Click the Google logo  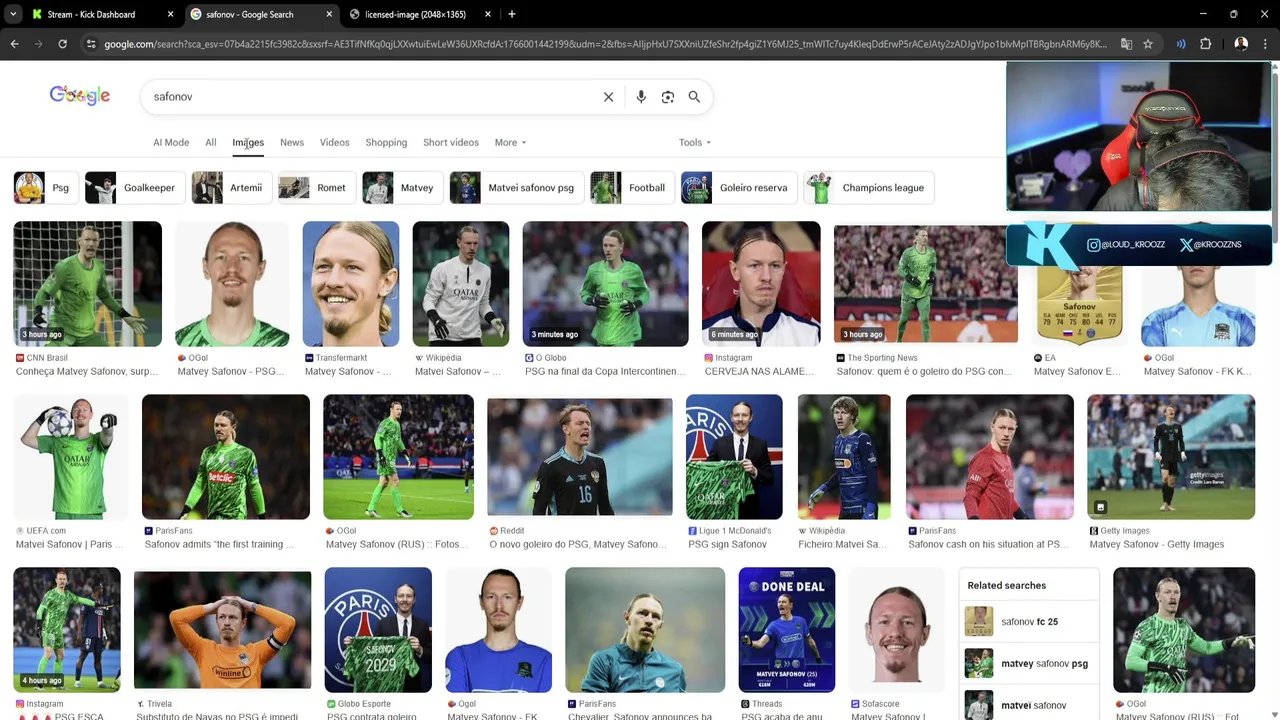[80, 96]
